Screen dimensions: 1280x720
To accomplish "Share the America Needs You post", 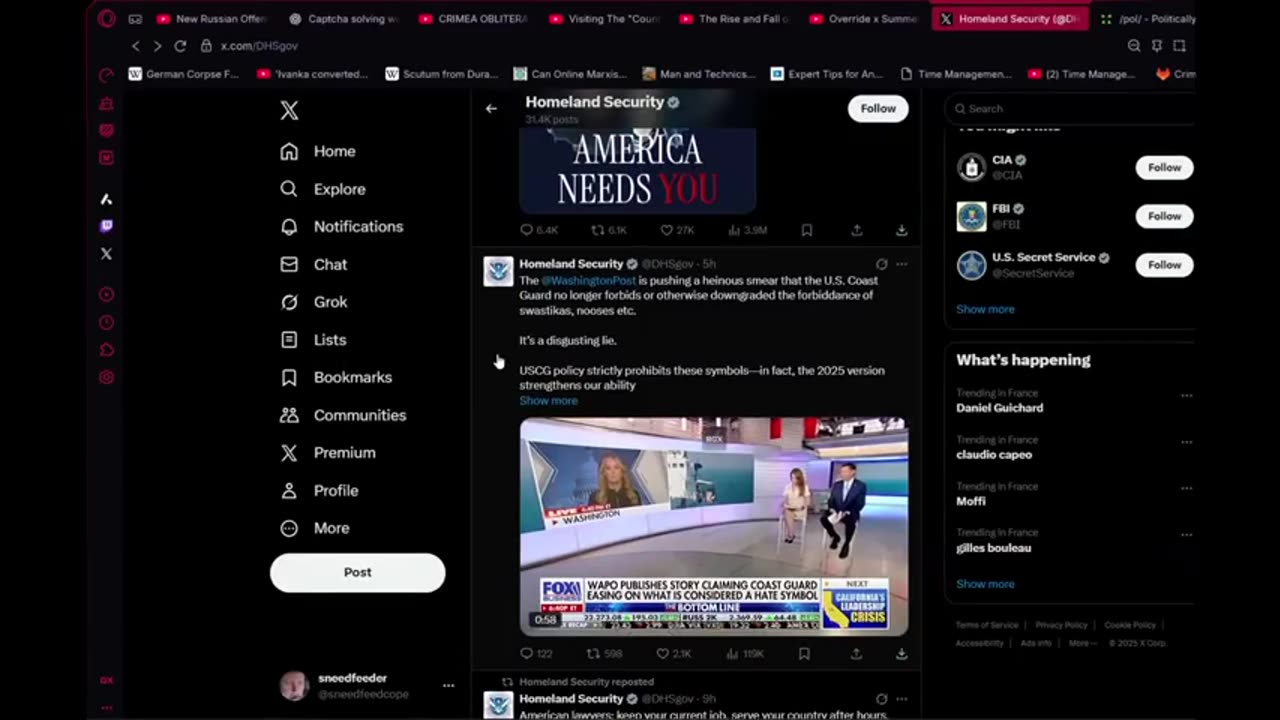I will [x=857, y=230].
